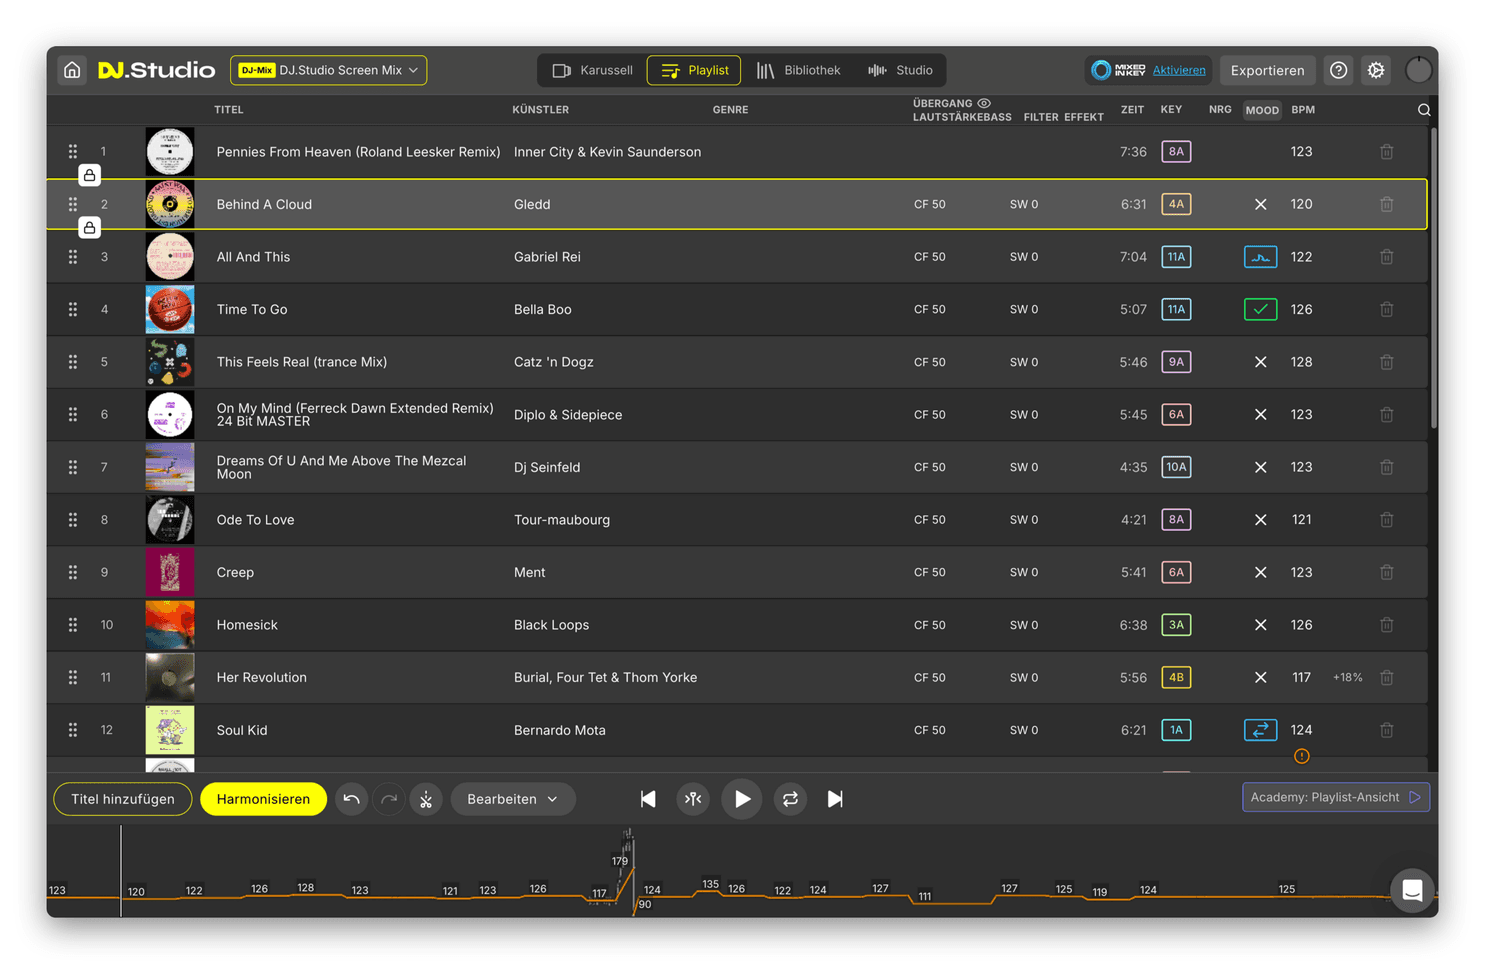The height and width of the screenshot is (964, 1487).
Task: Select the Playlist view tab
Action: click(x=694, y=70)
